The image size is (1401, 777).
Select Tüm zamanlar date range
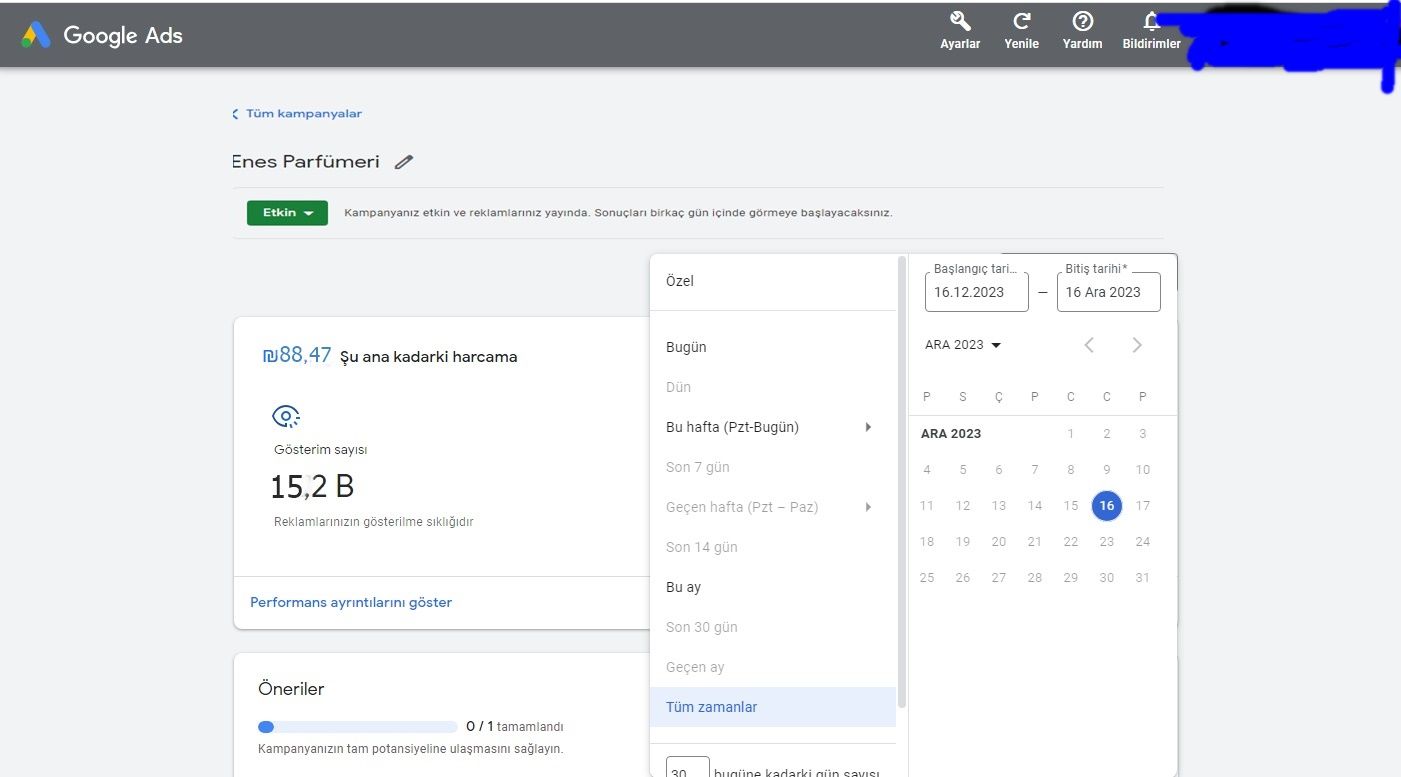click(x=773, y=707)
